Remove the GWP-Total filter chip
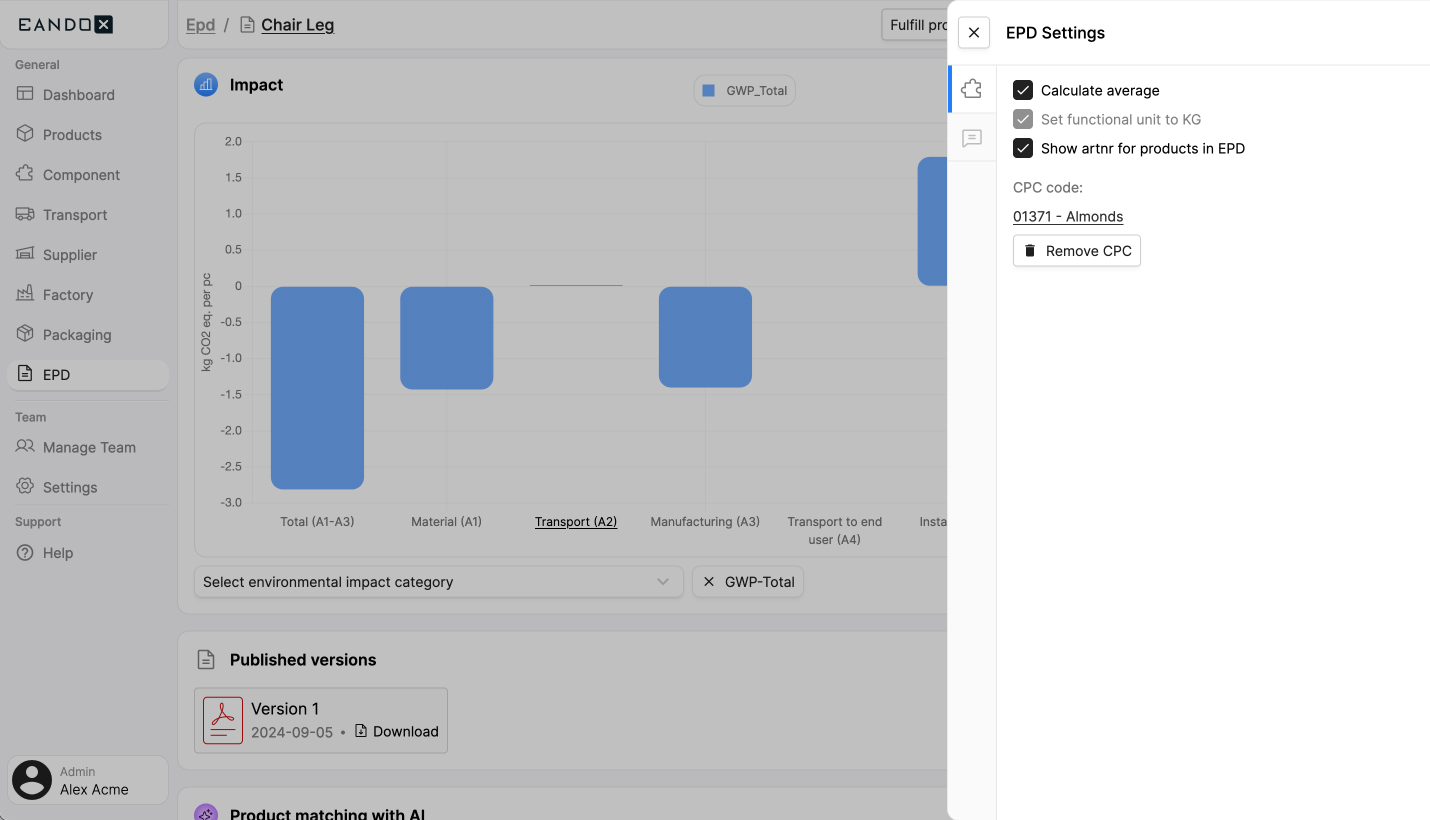The height and width of the screenshot is (820, 1430). click(x=710, y=581)
